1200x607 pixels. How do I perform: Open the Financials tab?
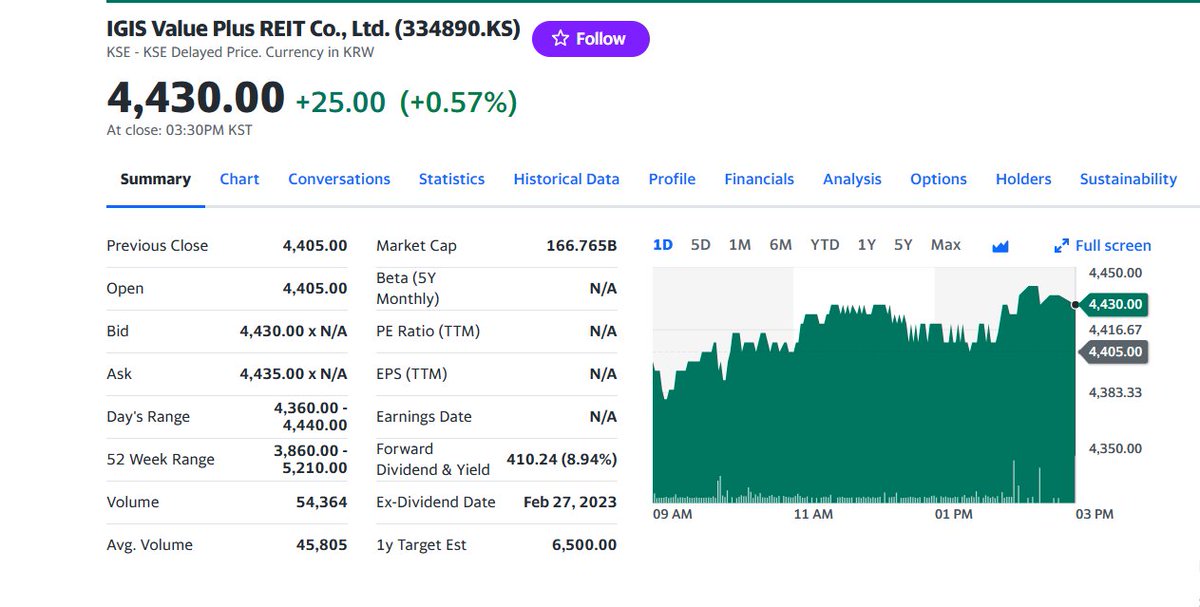[x=759, y=179]
